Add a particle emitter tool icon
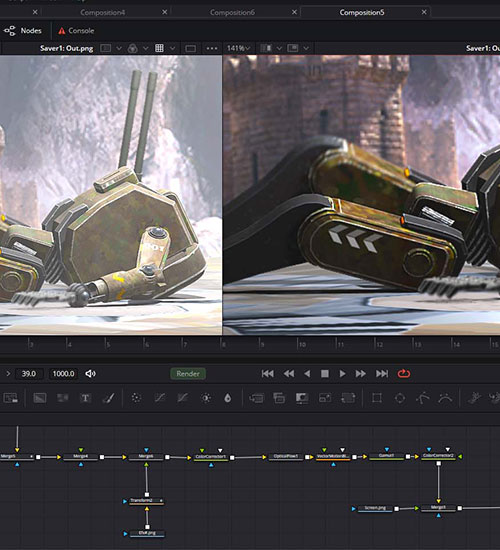Screen dimensions: 500x550 pos(136,398)
